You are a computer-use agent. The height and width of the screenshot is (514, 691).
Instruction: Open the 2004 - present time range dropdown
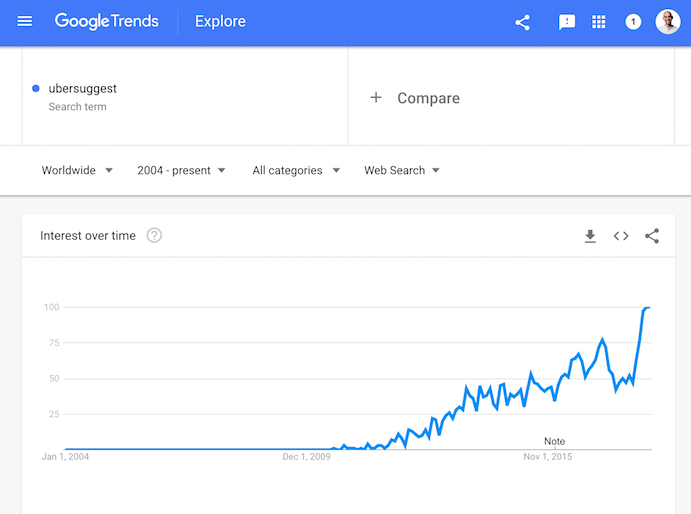pos(181,170)
